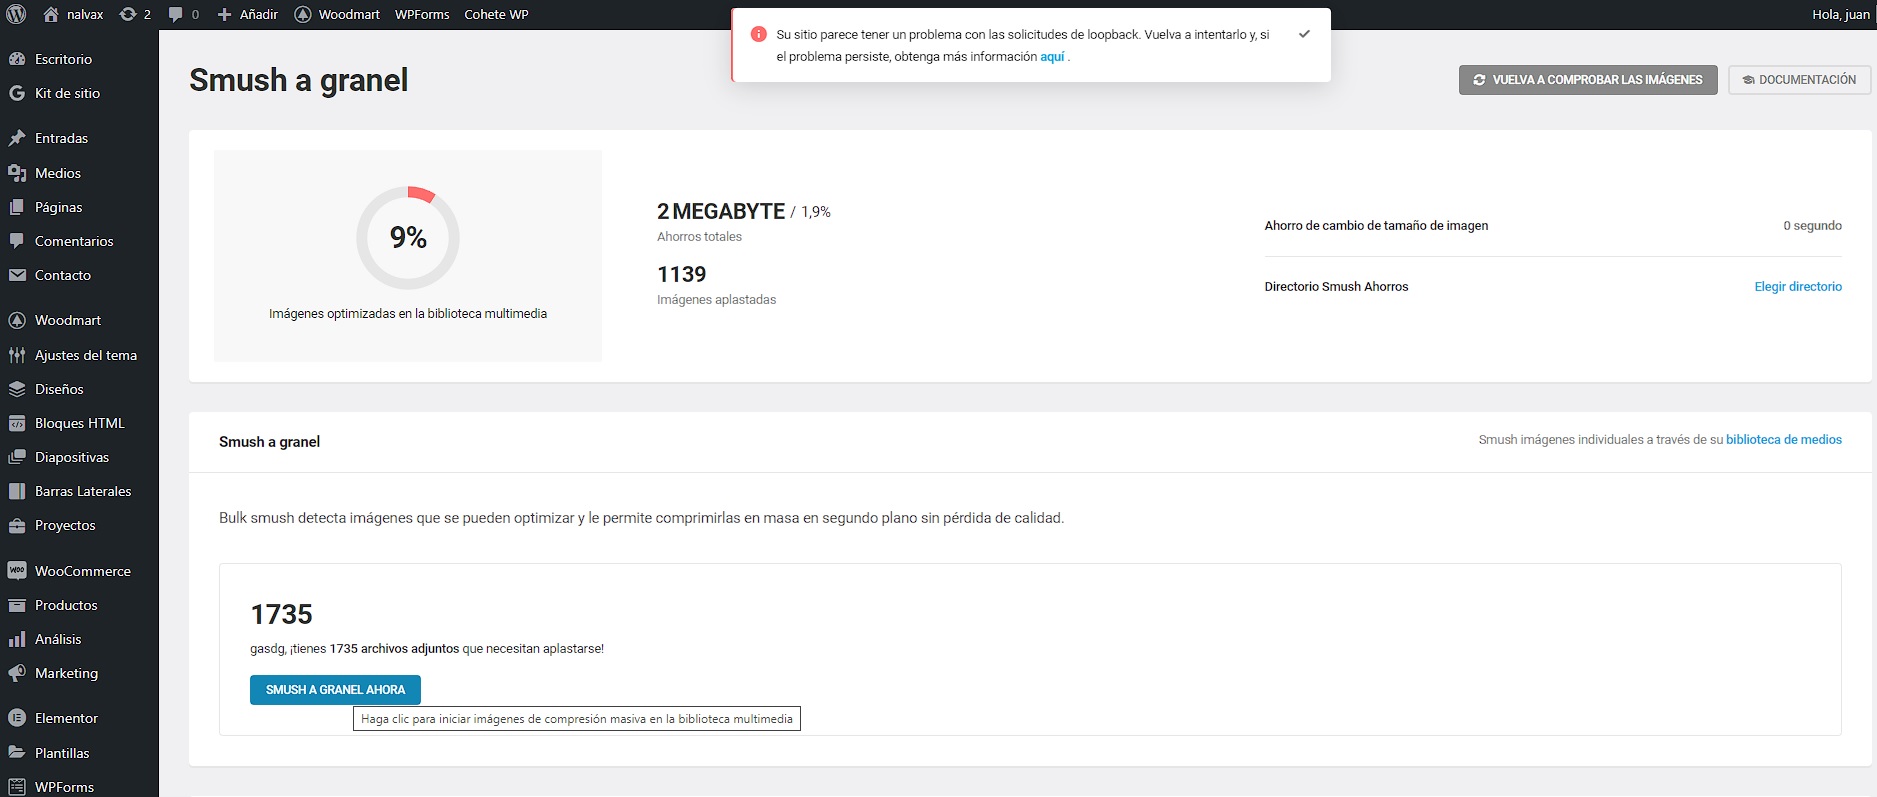Click the plus icon next to Añadir

coord(224,14)
